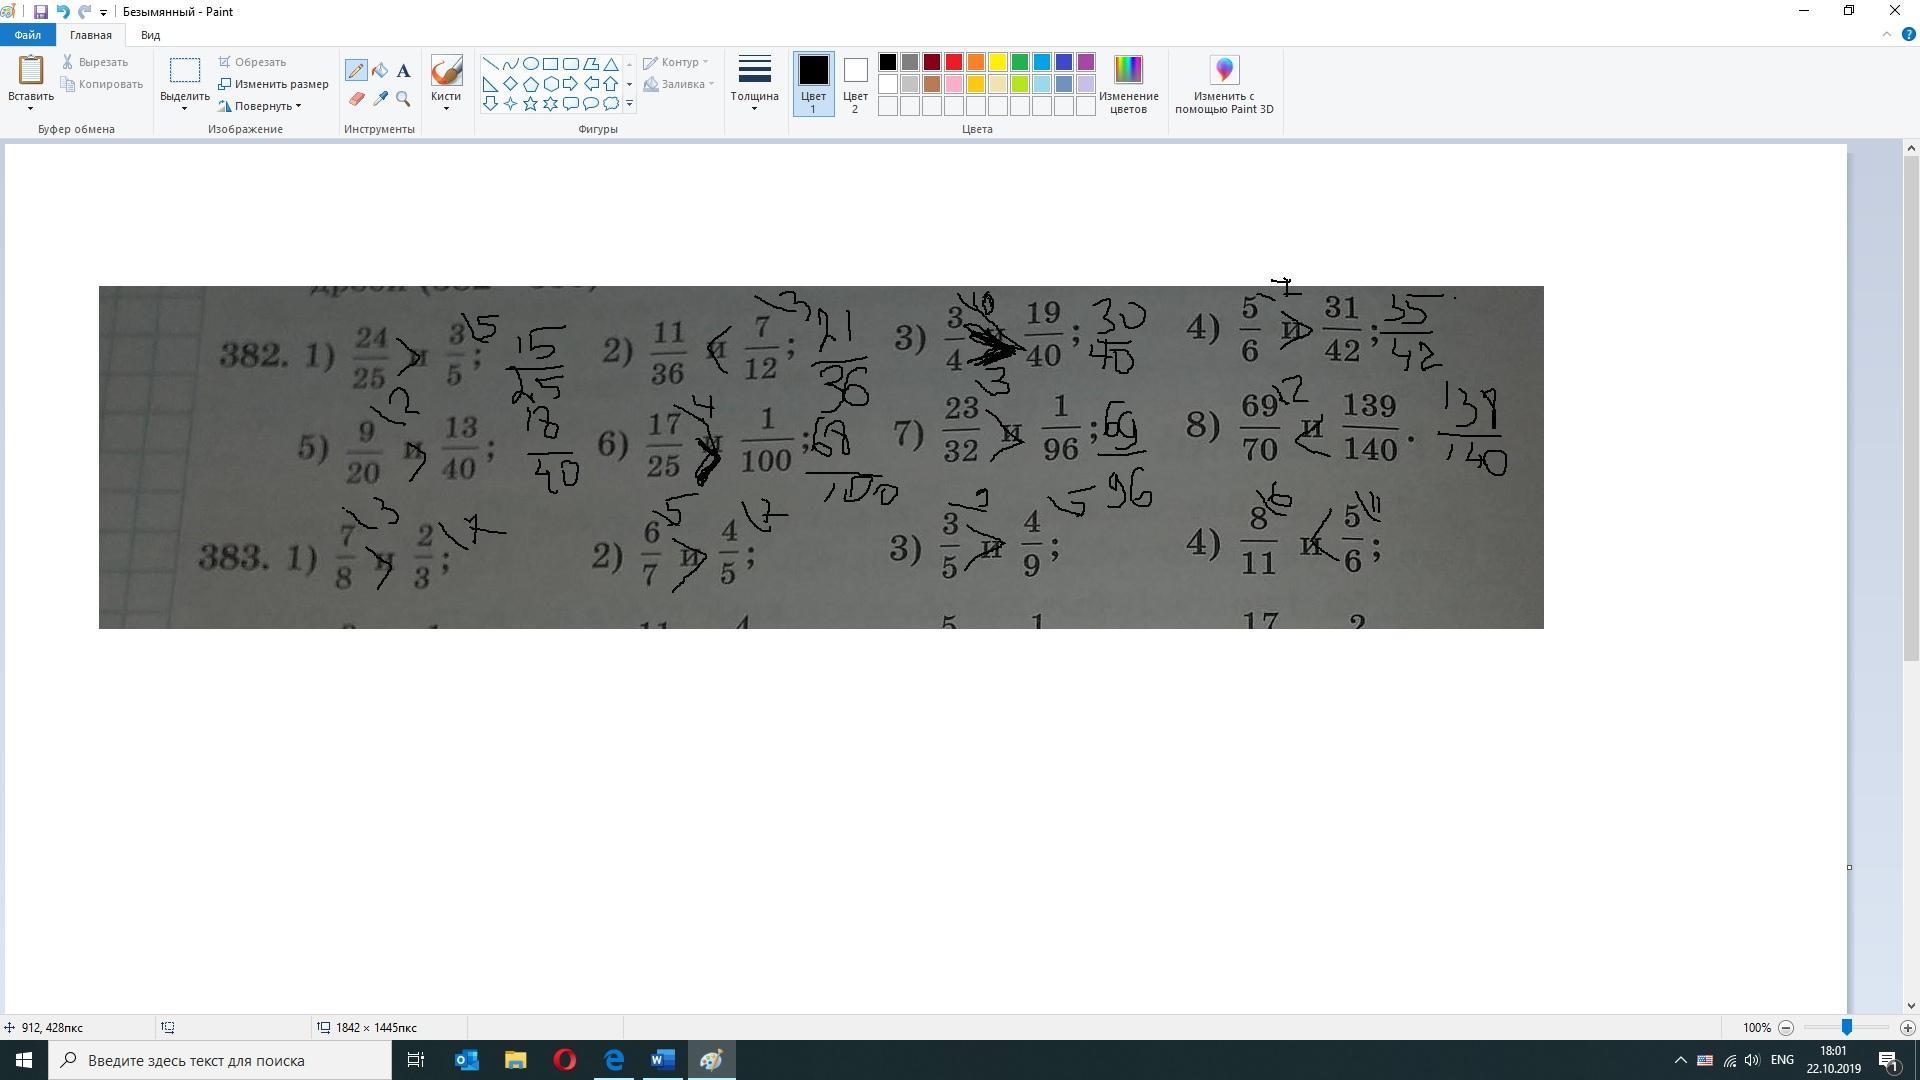Open the Thickness size dropdown
The width and height of the screenshot is (1920, 1080).
tap(754, 84)
